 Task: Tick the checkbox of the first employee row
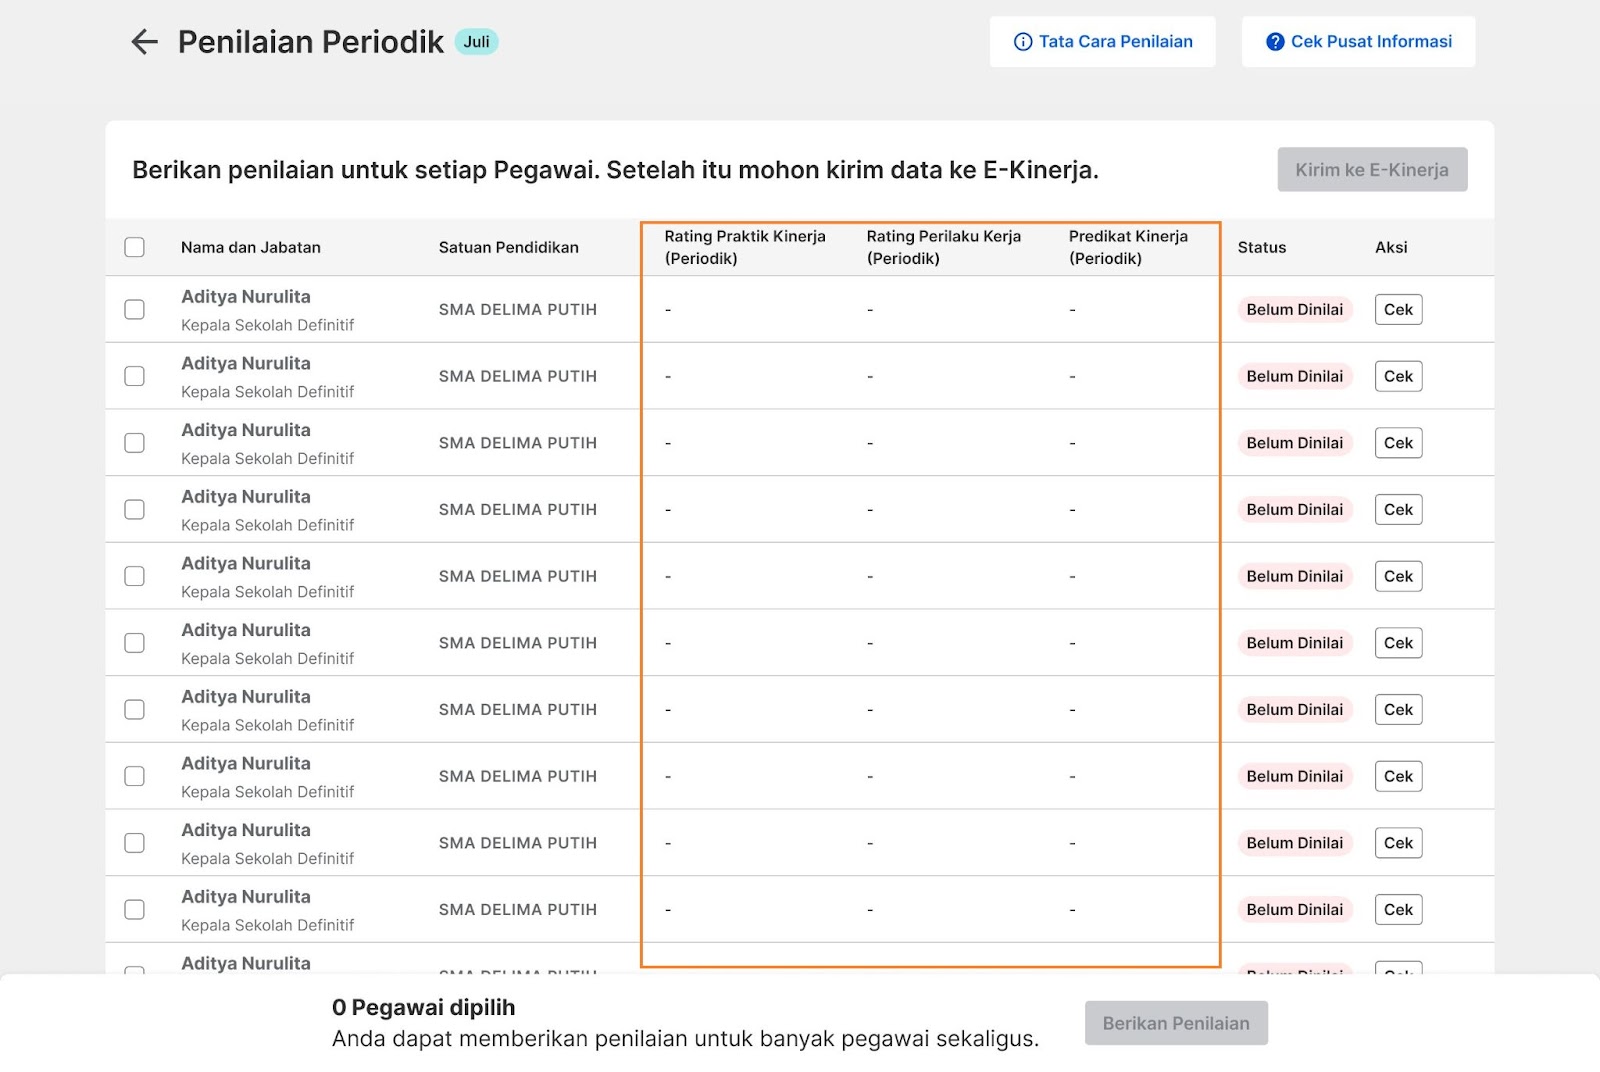[x=134, y=310]
